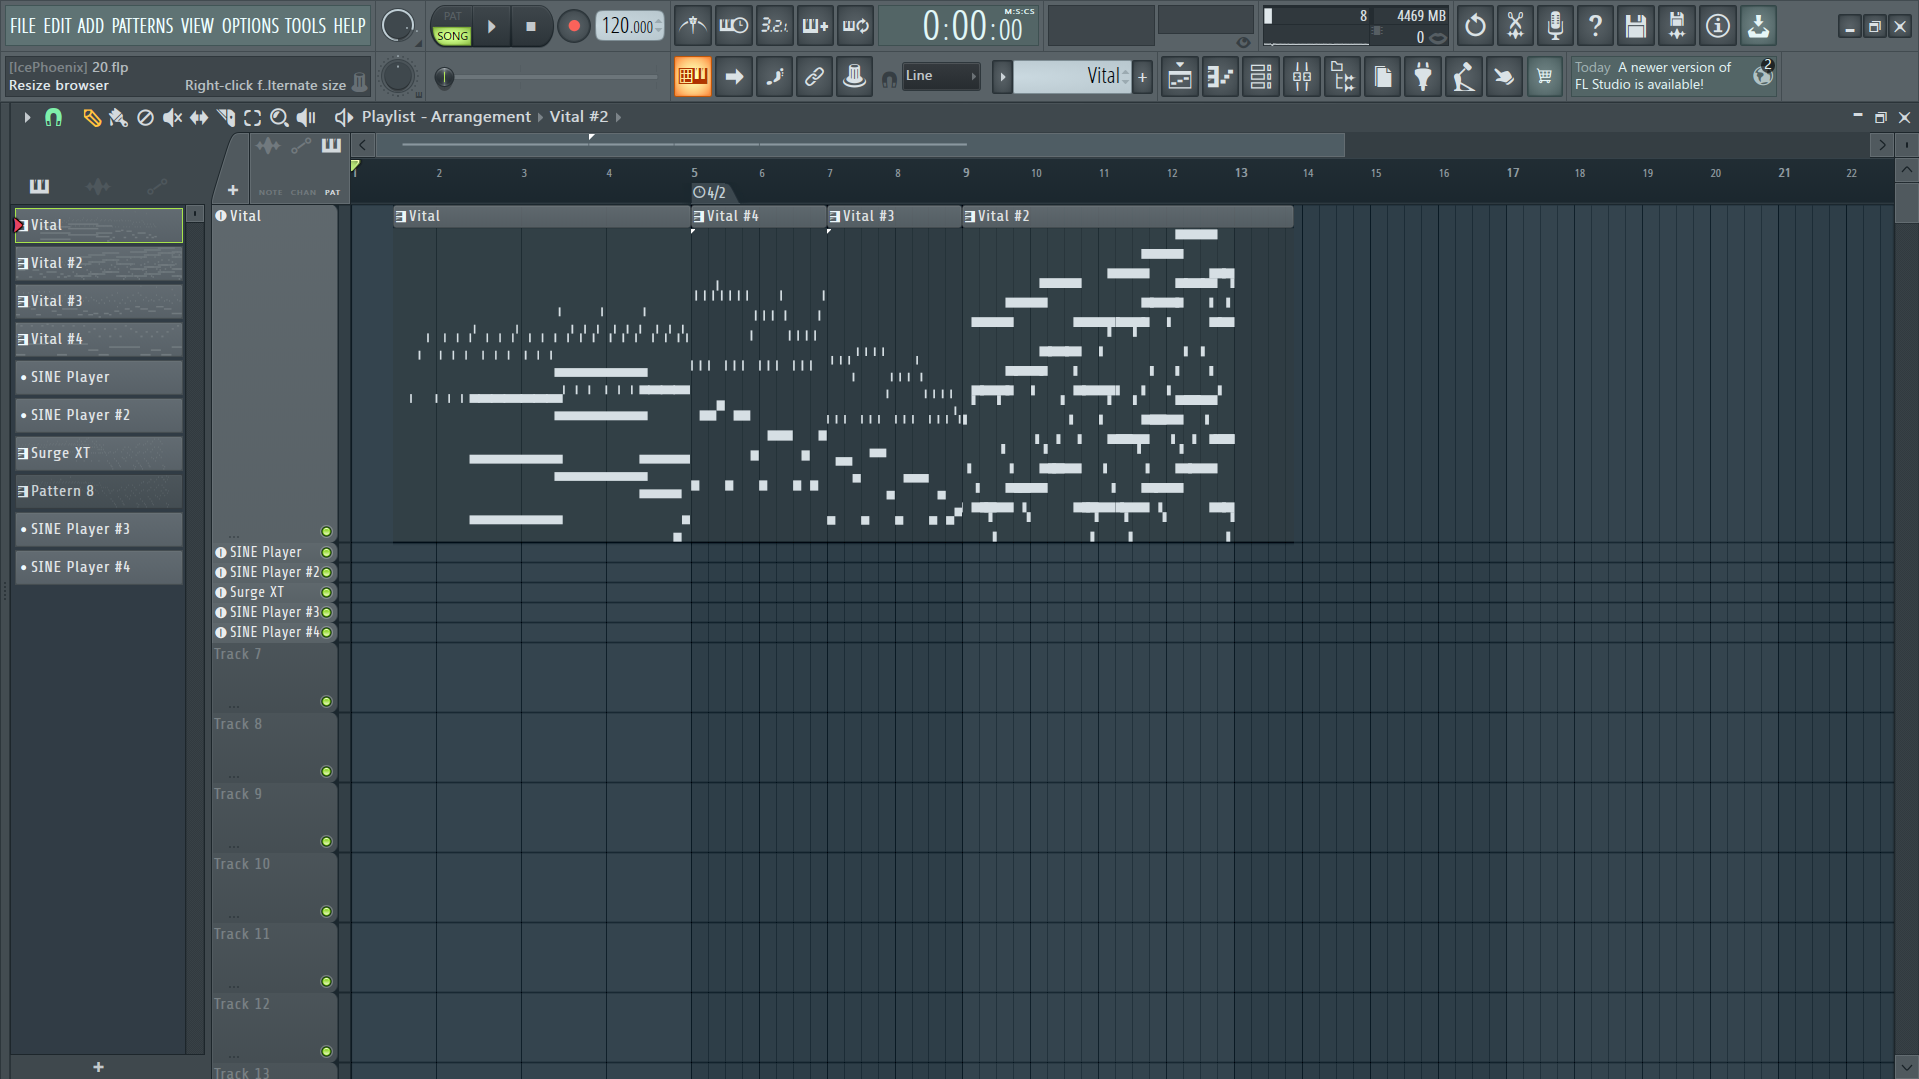Open the FILE menu
This screenshot has height=1079, width=1919.
(23, 26)
